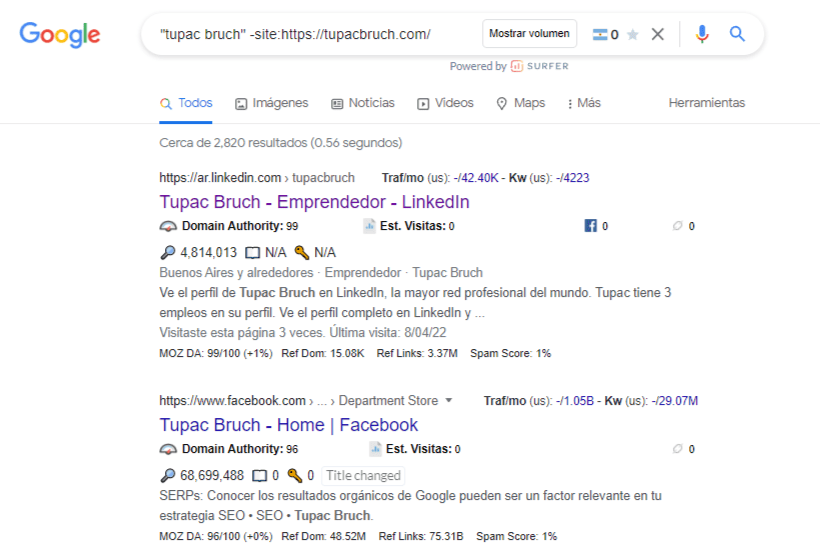
Task: Open Tupac Bruch - Home | Facebook result
Action: 289,425
